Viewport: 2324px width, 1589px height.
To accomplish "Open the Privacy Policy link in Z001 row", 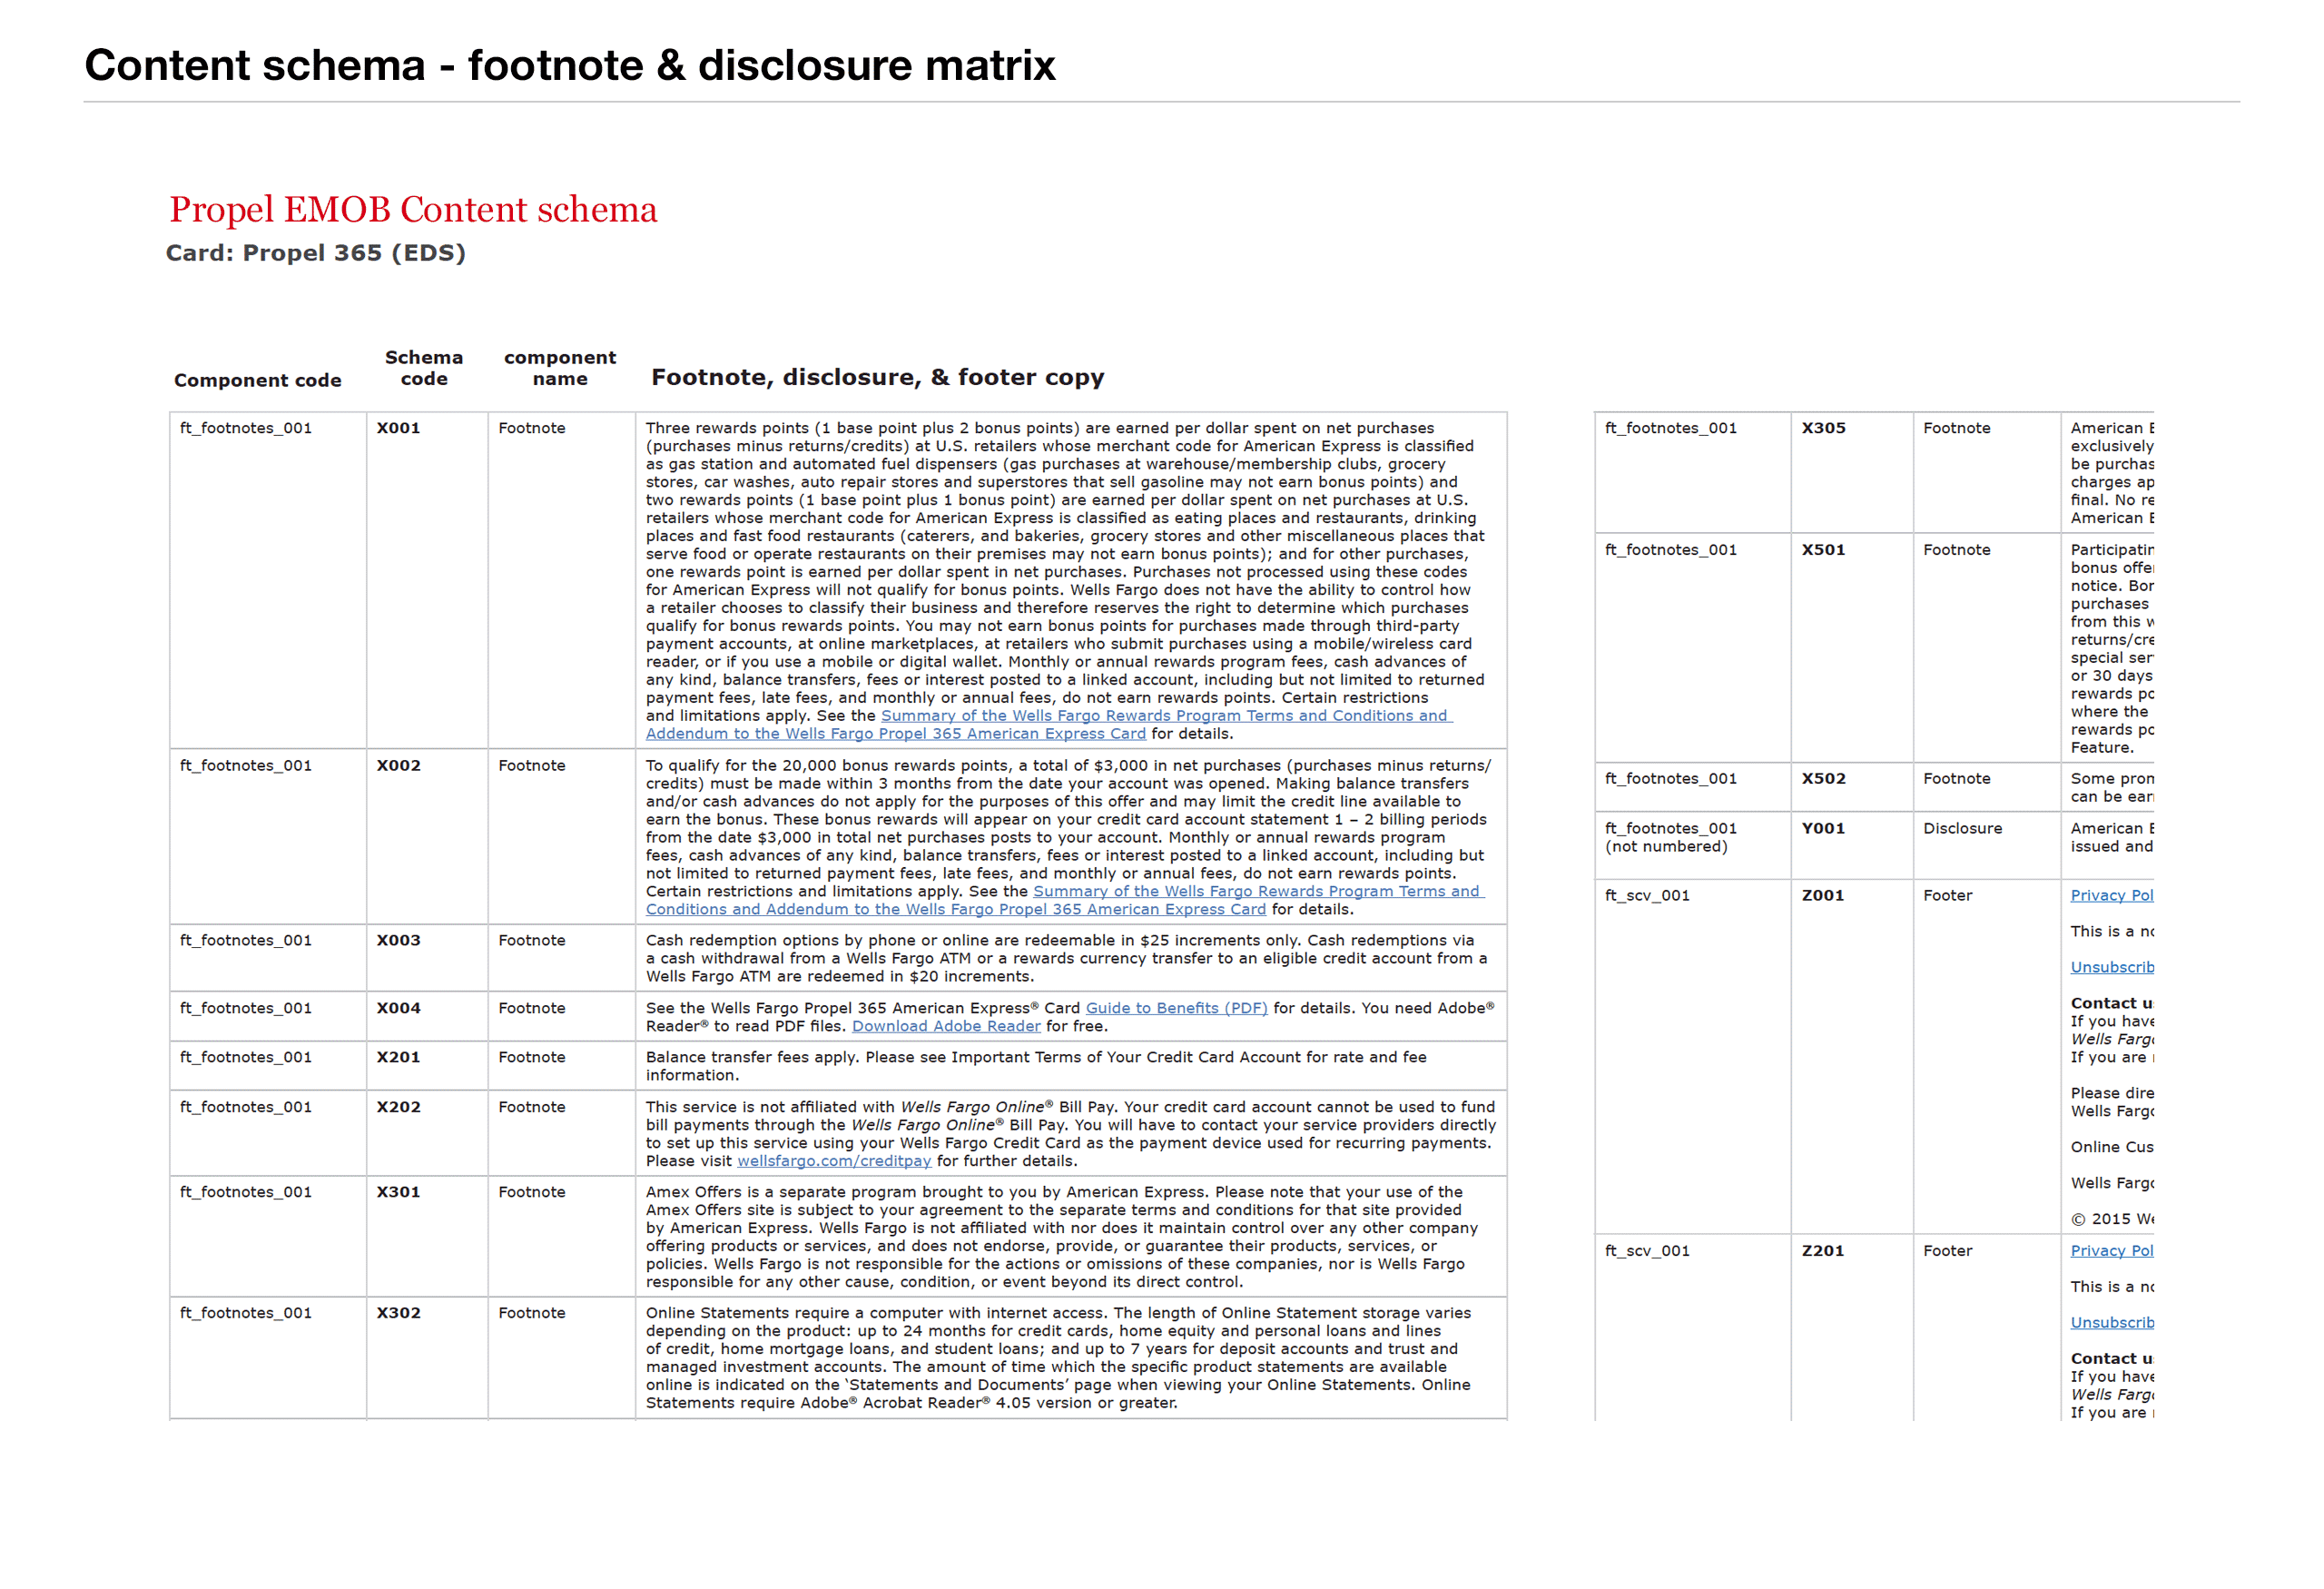I will [x=2111, y=895].
